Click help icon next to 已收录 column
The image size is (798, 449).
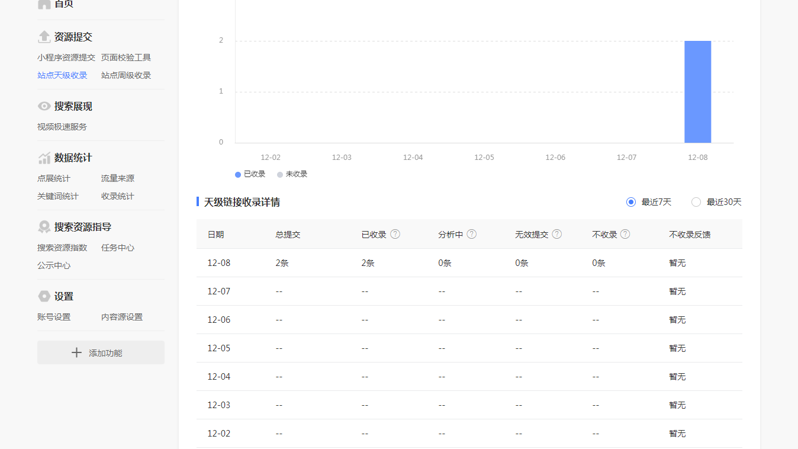(395, 234)
